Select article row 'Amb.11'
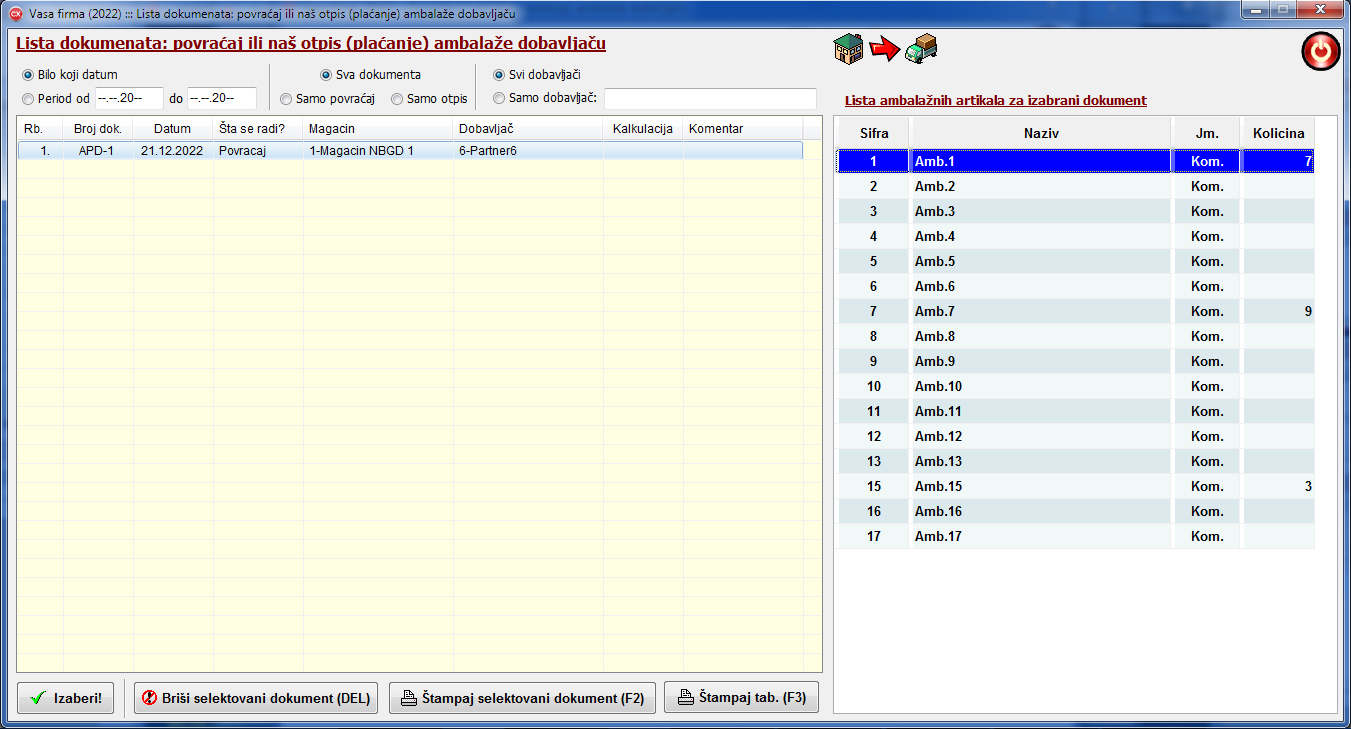 1075,411
